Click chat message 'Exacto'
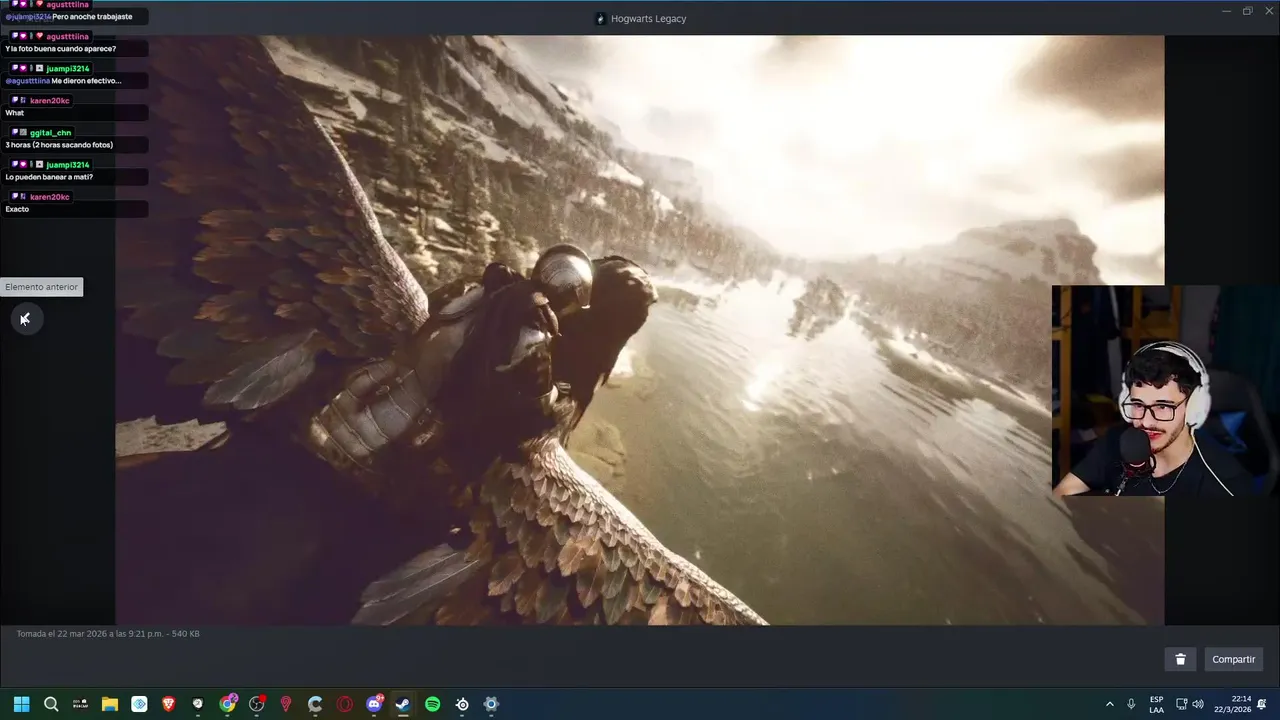 17,209
